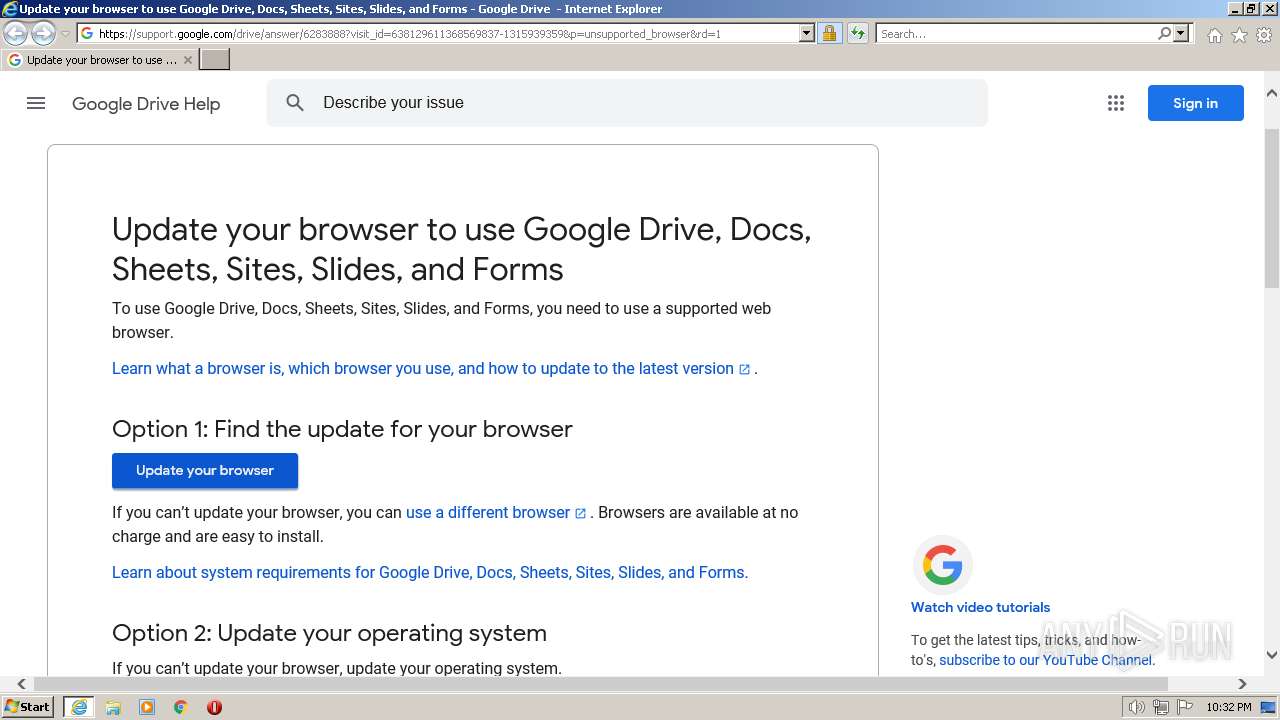This screenshot has width=1280, height=720.
Task: Click the refresh page icon
Action: pyautogui.click(x=857, y=34)
